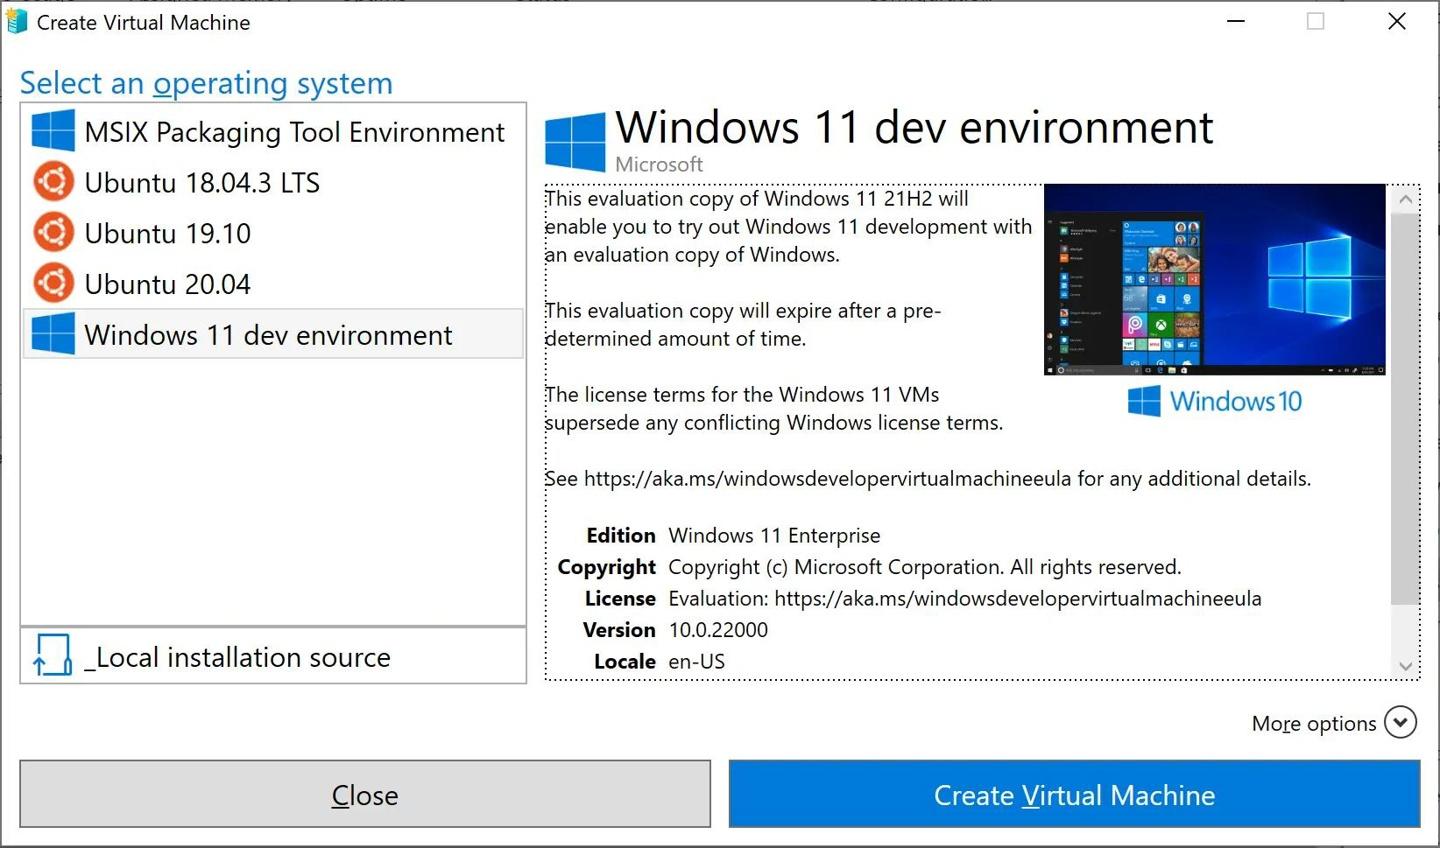The height and width of the screenshot is (848, 1440).
Task: Click the Windows 10 preview thumbnail
Action: tap(1214, 279)
